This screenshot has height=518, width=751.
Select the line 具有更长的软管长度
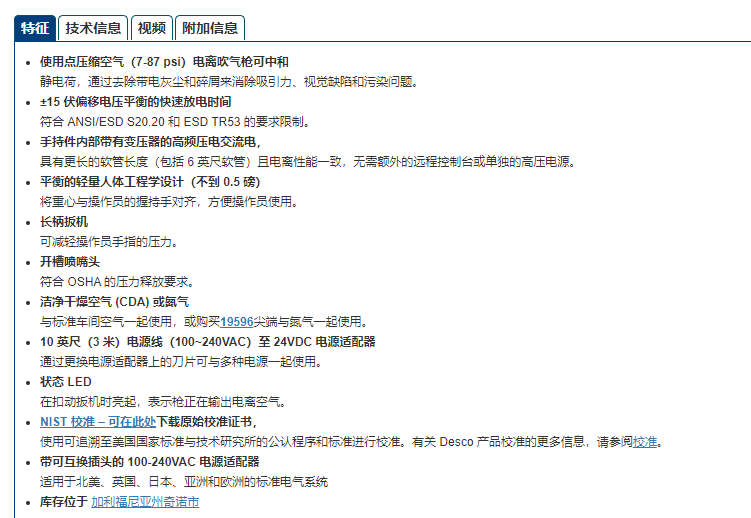tap(308, 162)
